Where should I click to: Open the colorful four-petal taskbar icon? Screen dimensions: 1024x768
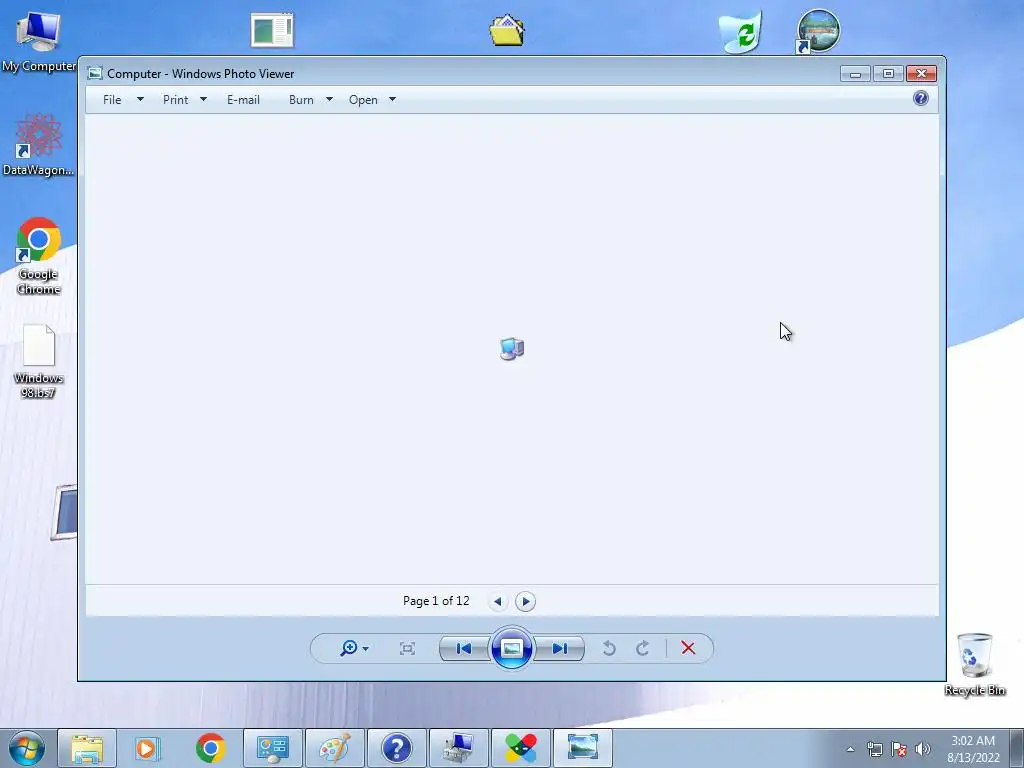[x=520, y=748]
